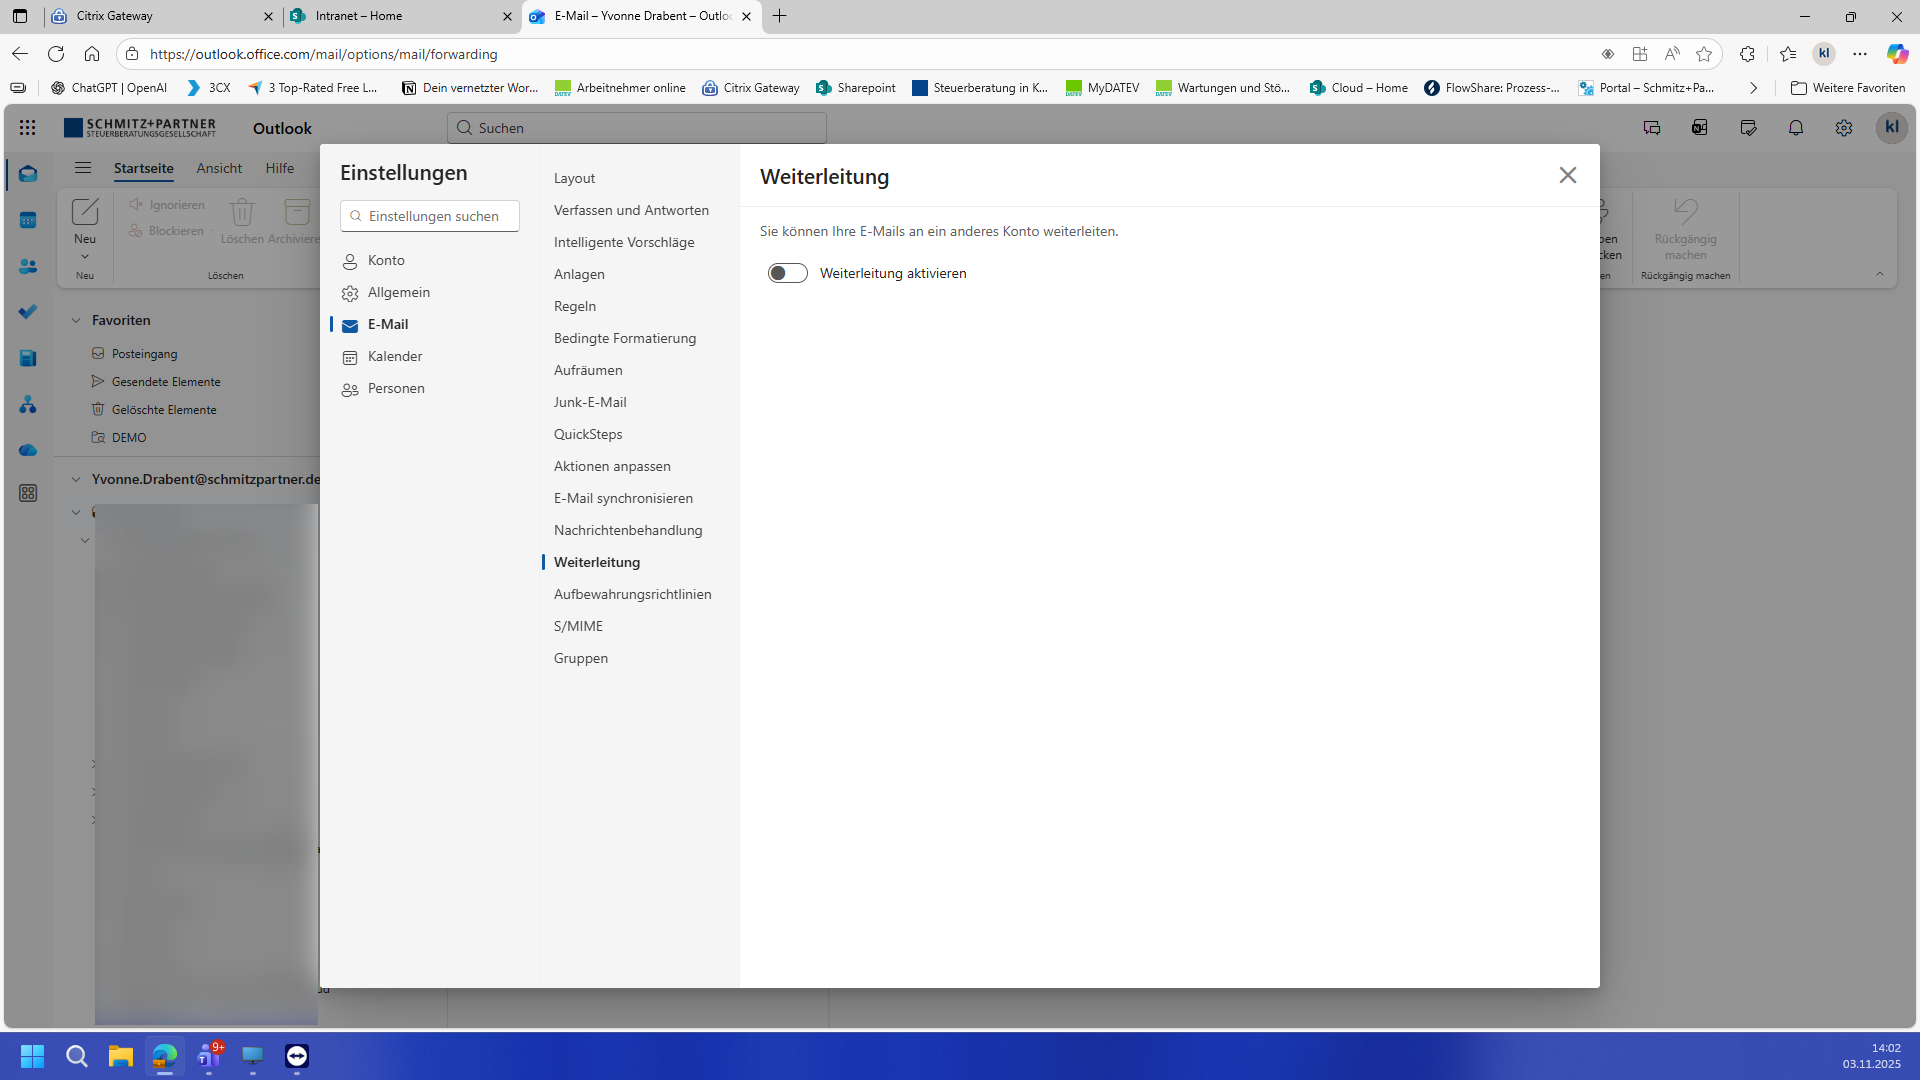
Task: Open the Sharepoint bookmark in favorites bar
Action: point(856,88)
